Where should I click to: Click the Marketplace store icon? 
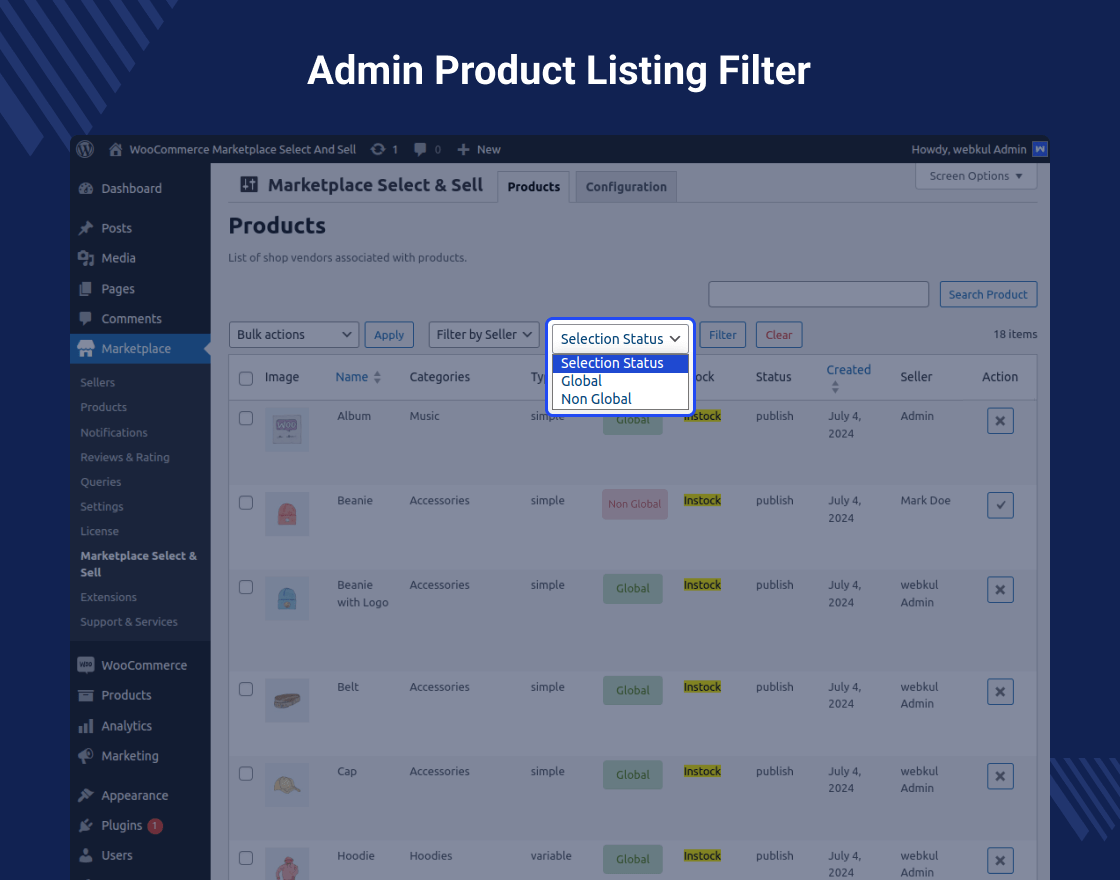pyautogui.click(x=86, y=349)
